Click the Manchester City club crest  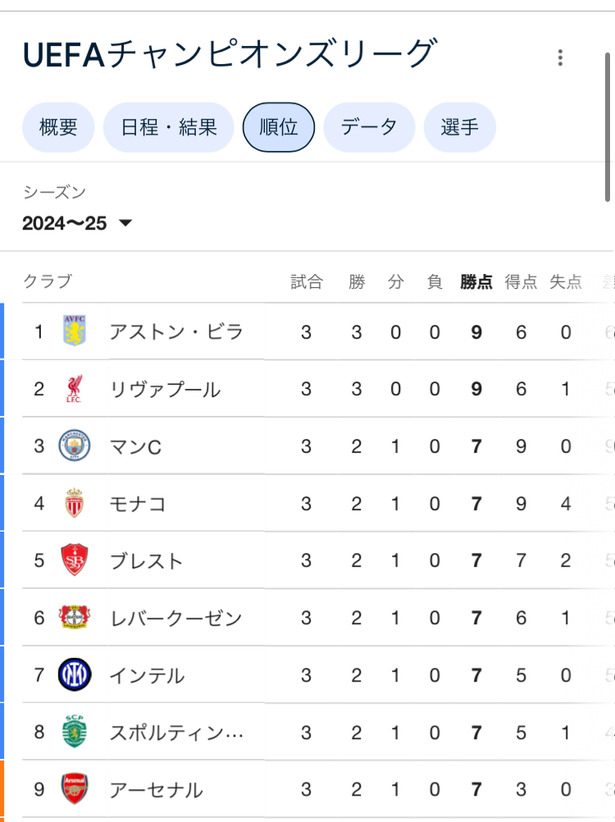74,446
